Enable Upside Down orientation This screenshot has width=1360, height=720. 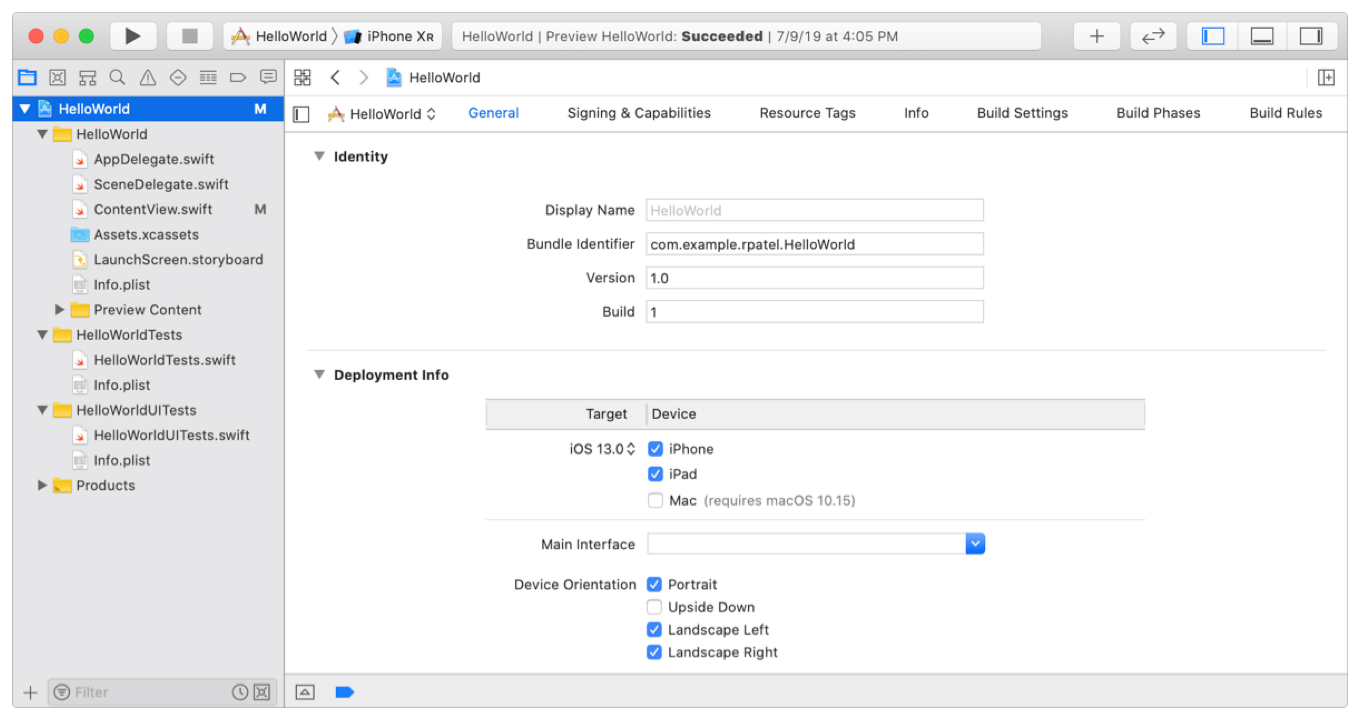[654, 607]
